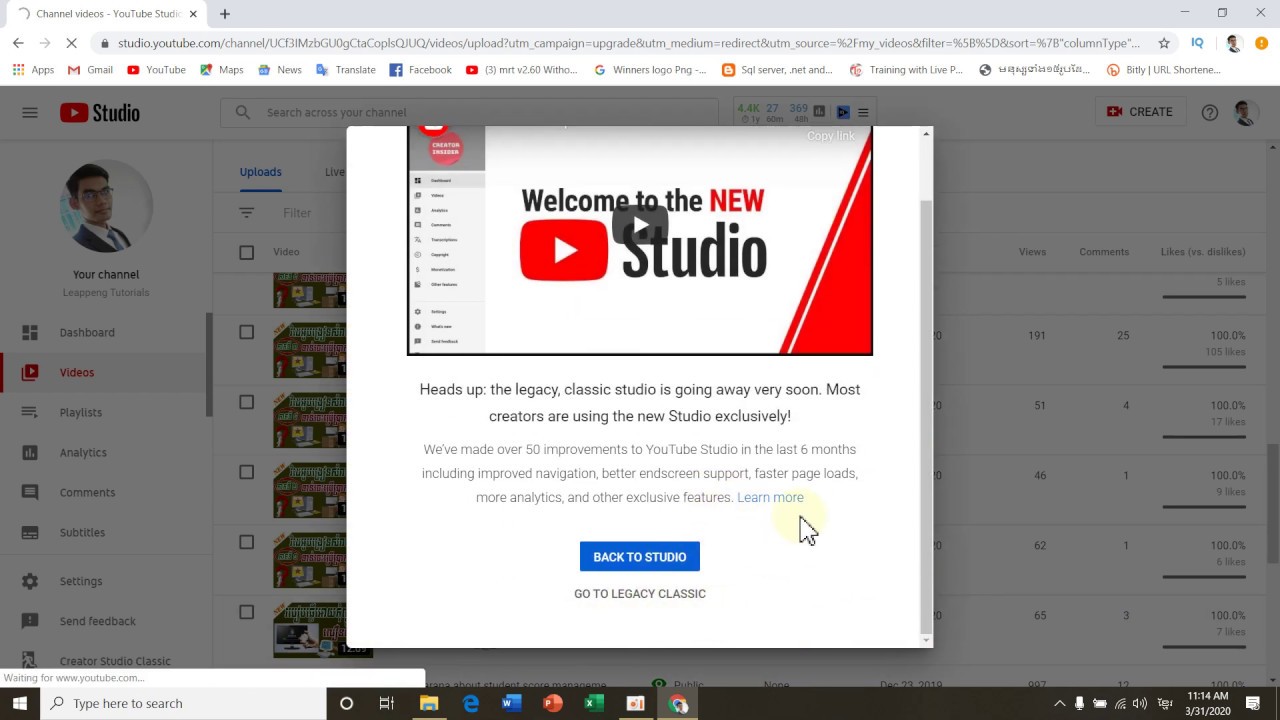
Task: Click the Likes (vs. dislikes) column header
Action: pos(1203,252)
